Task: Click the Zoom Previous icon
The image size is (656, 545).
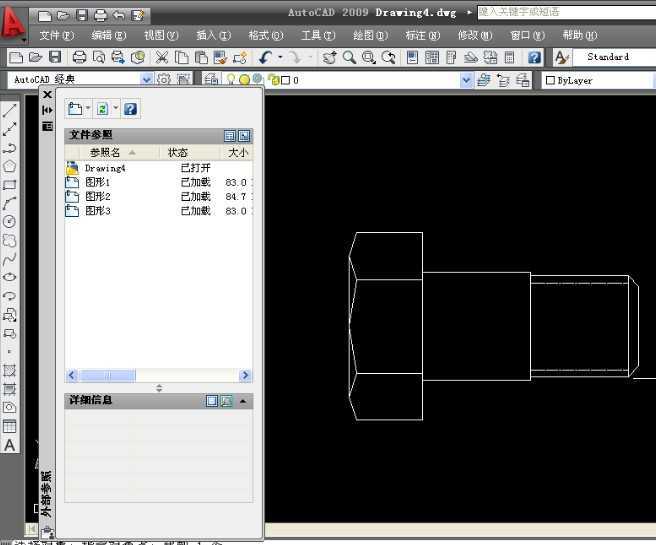Action: 389,57
